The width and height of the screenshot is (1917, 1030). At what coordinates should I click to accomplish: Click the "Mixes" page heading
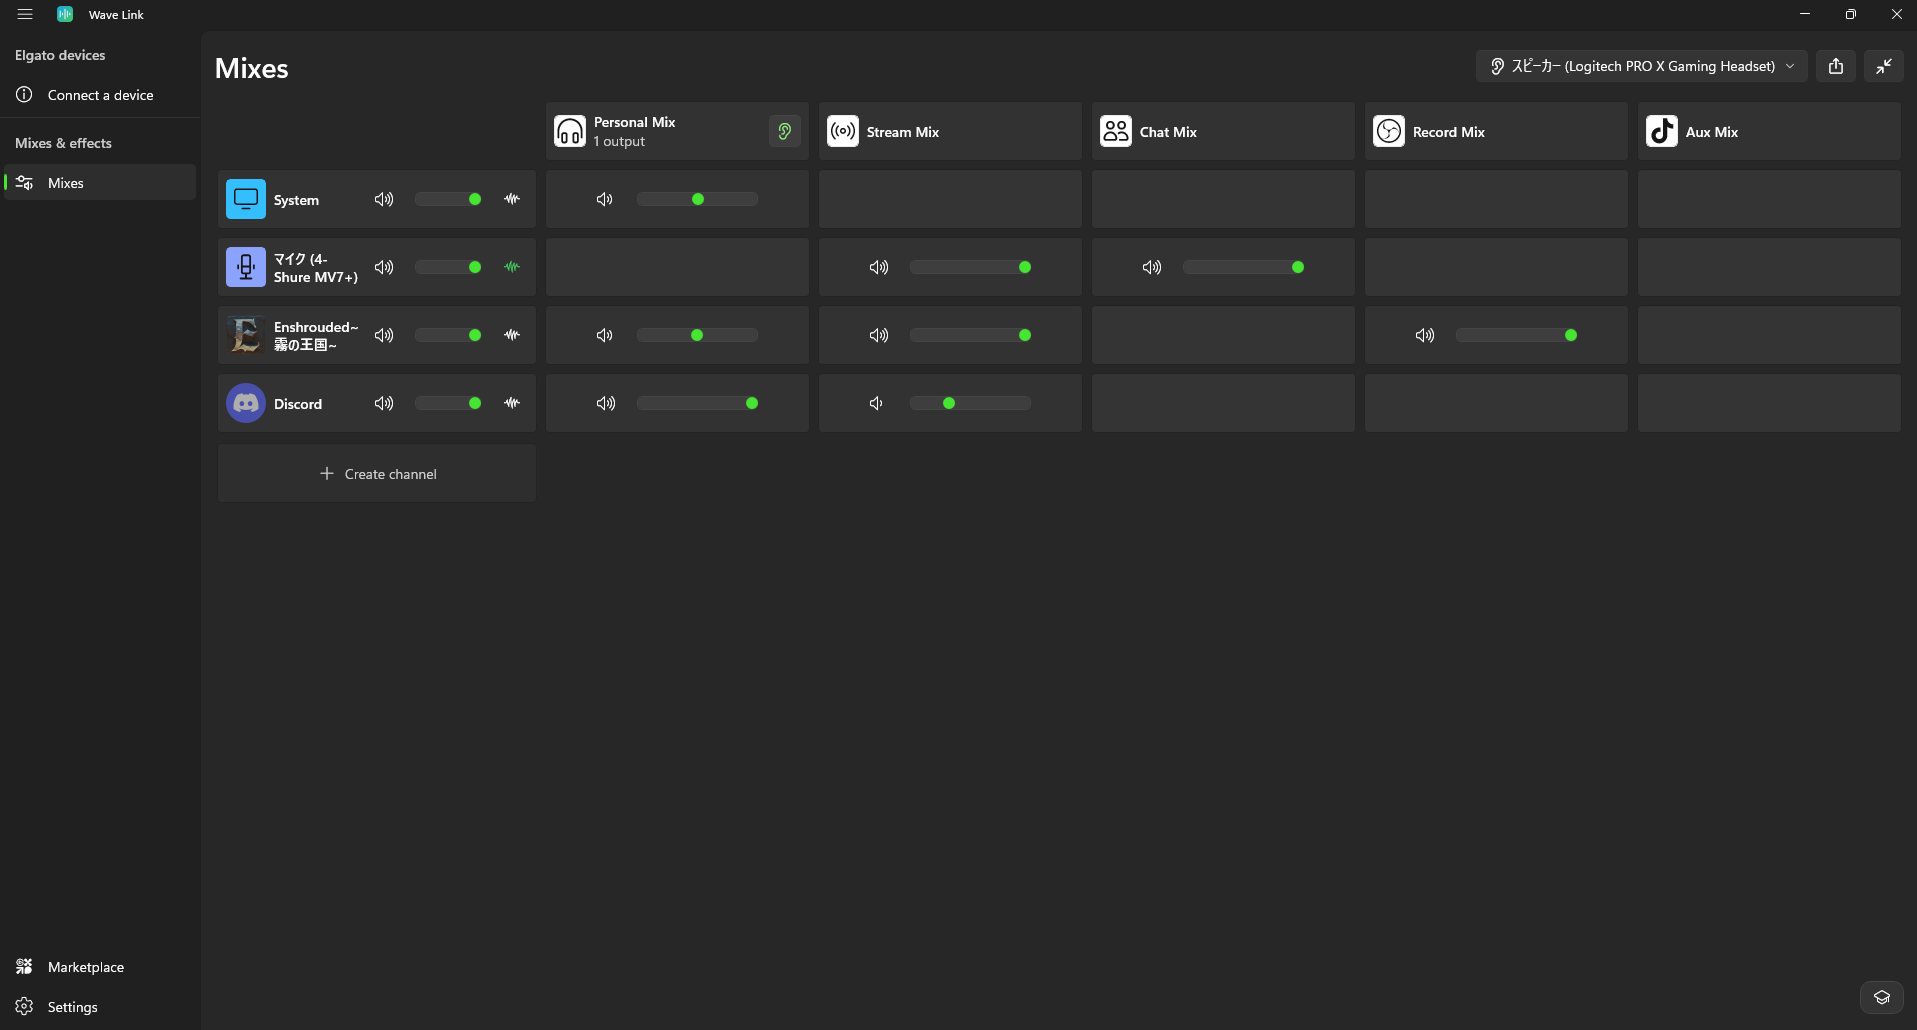click(252, 68)
